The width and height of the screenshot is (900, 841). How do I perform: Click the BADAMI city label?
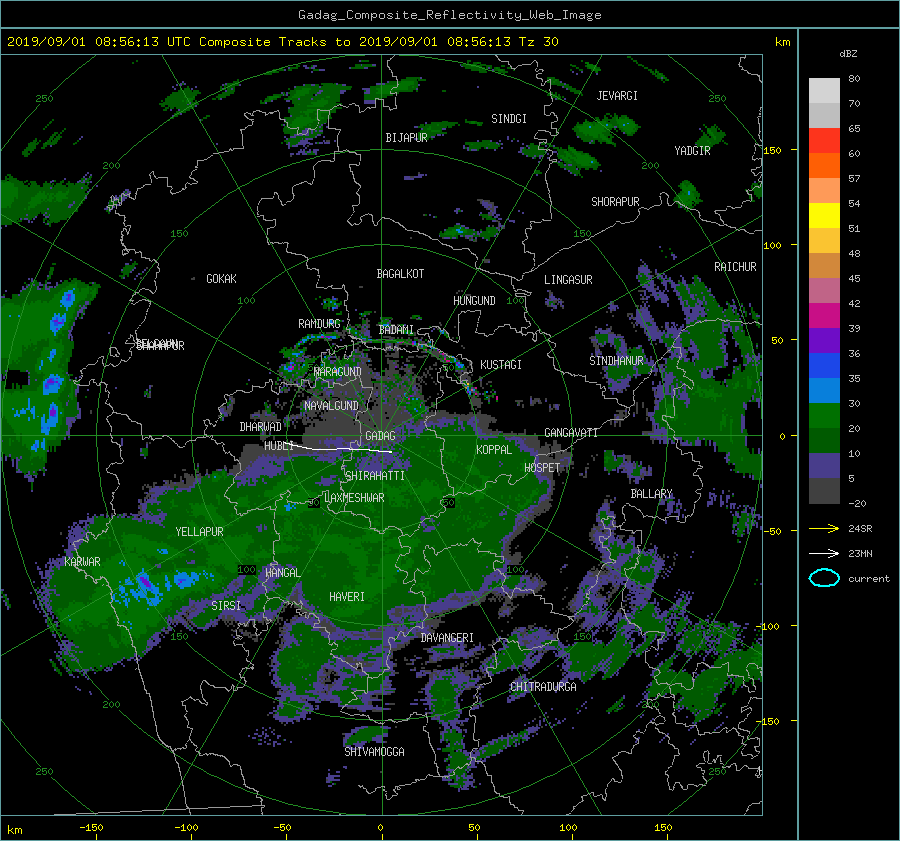click(396, 330)
